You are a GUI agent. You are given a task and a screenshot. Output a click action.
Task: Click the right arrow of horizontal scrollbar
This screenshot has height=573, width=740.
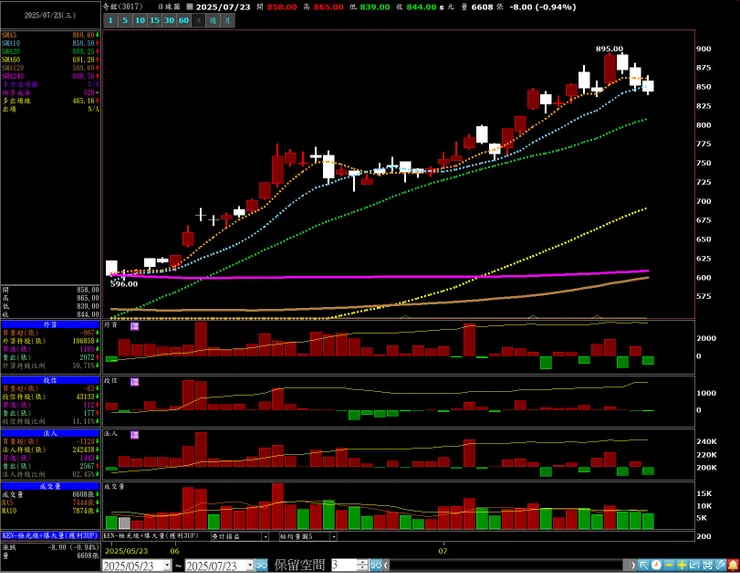(x=633, y=565)
